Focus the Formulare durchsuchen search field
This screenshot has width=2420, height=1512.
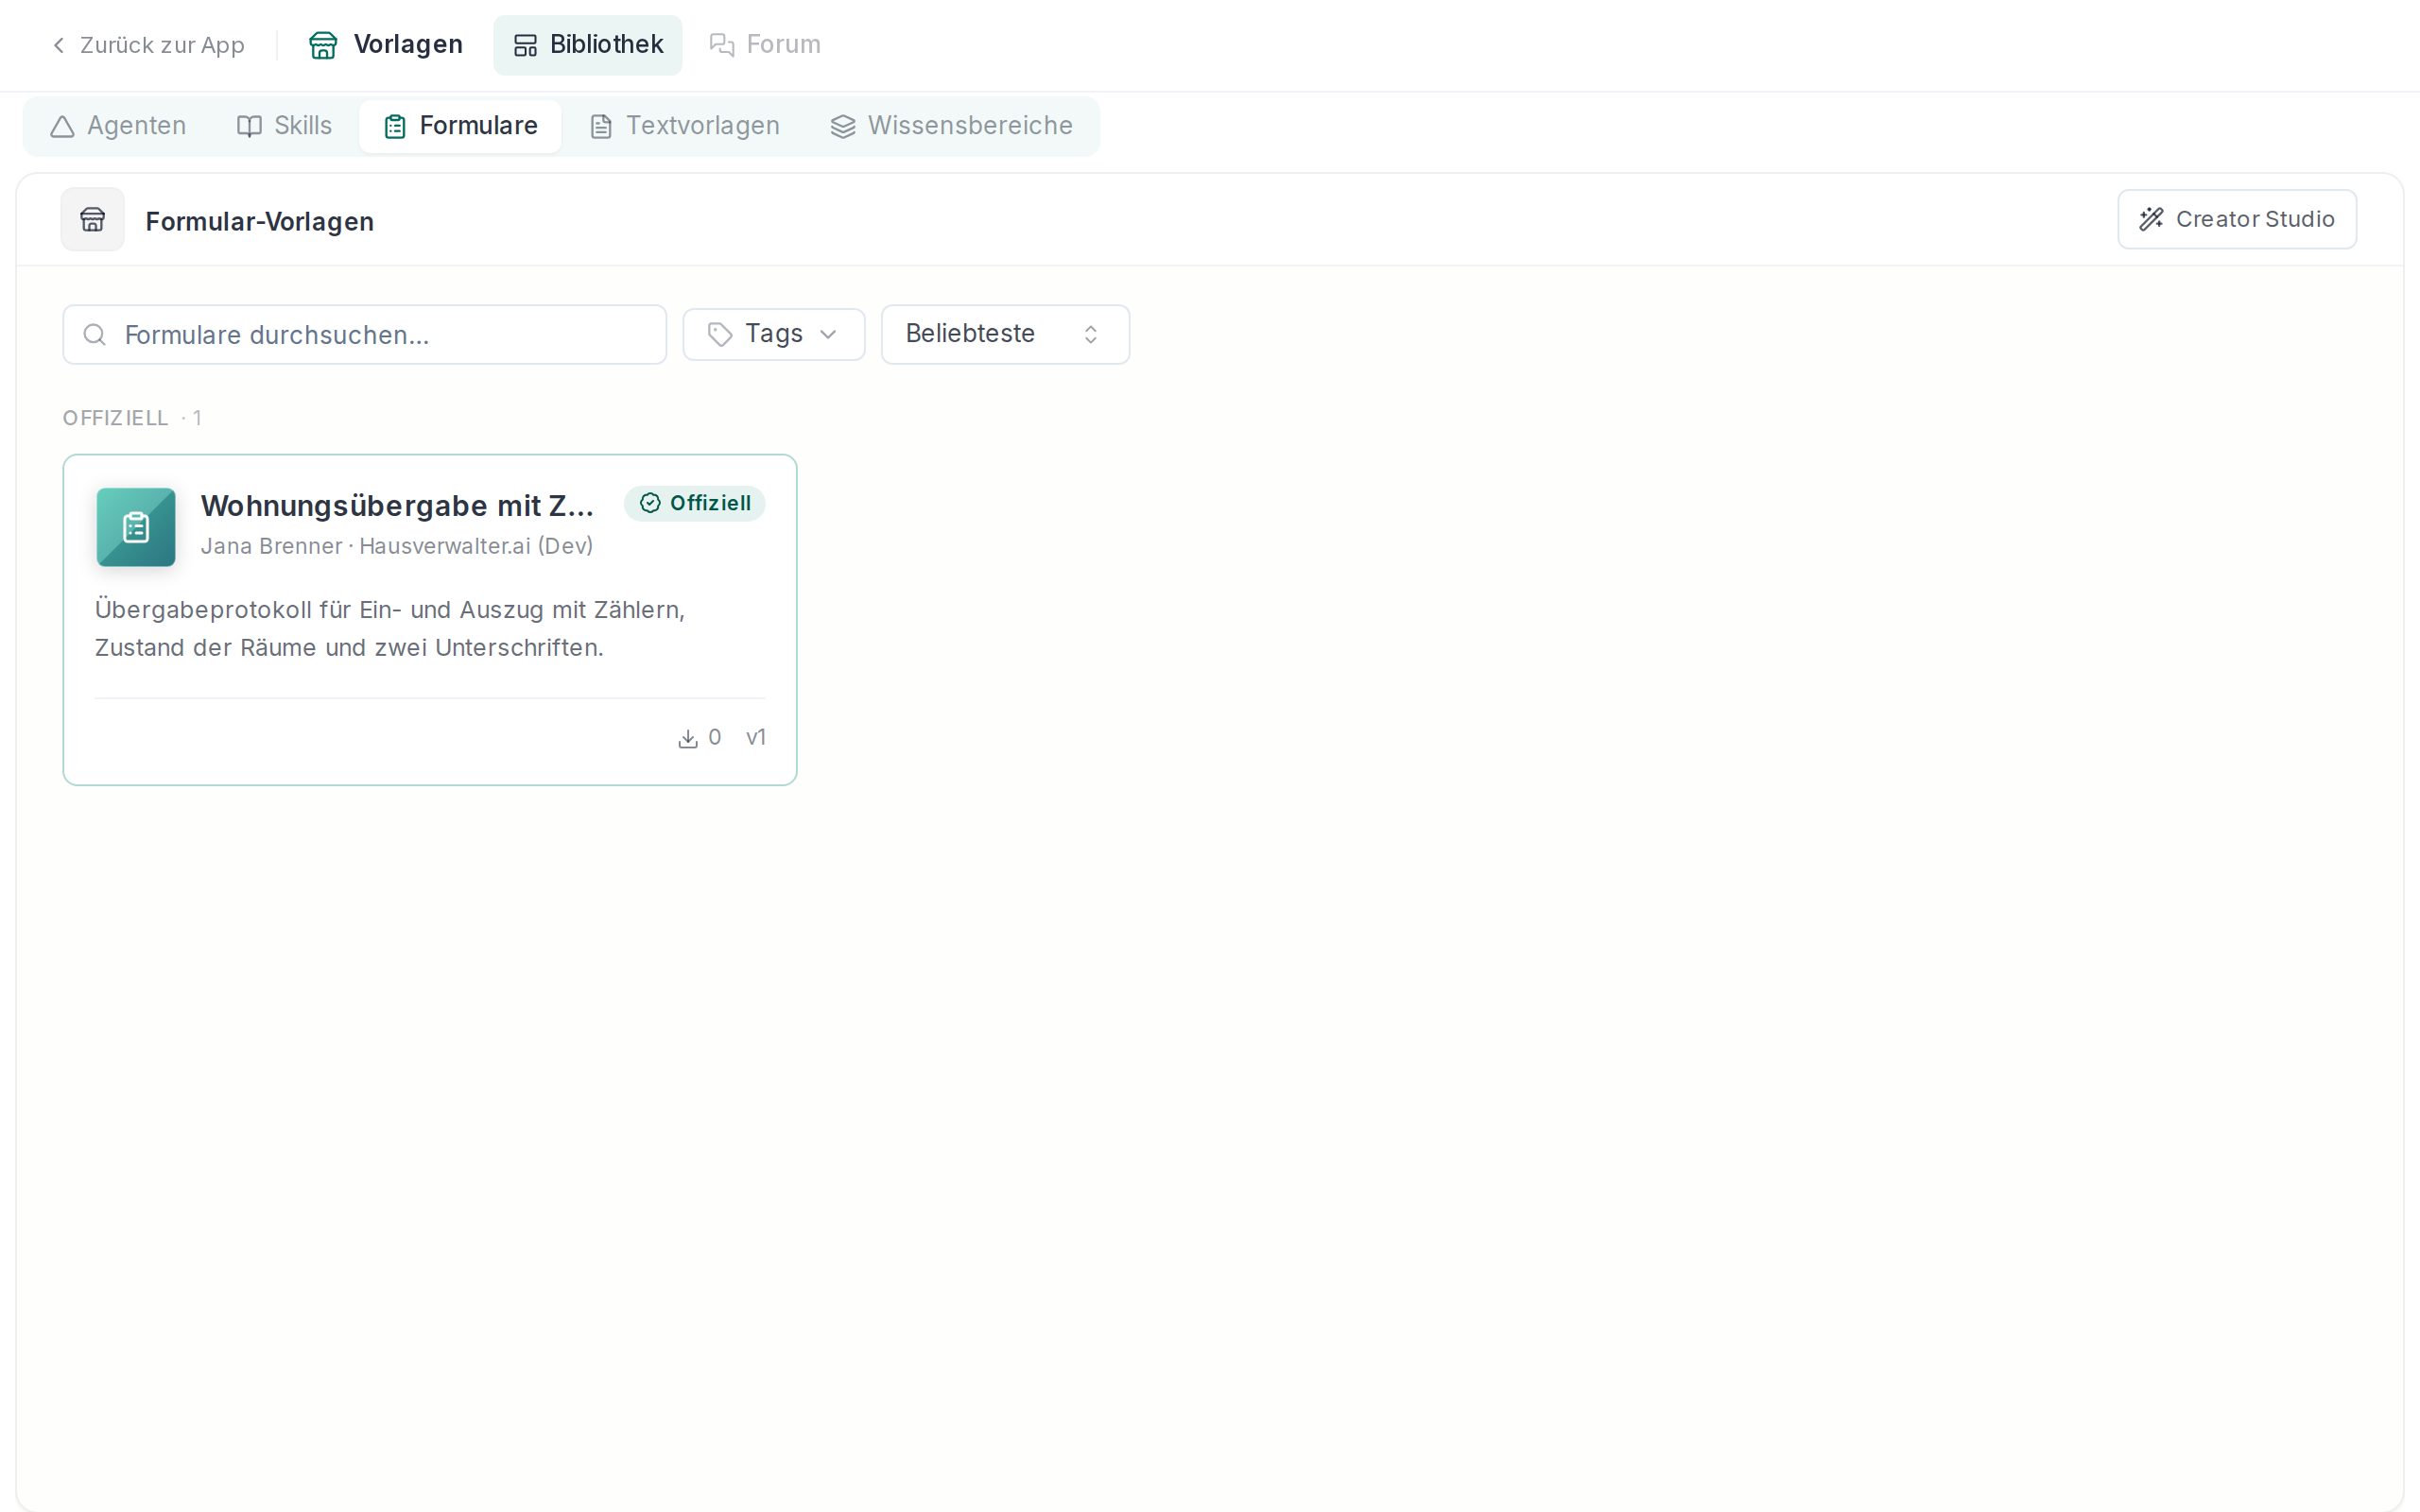365,335
